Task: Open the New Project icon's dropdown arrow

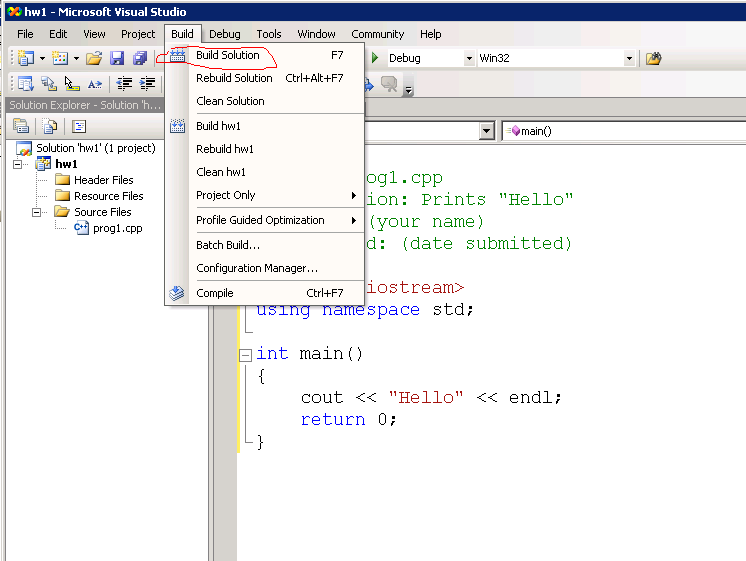Action: coord(42,59)
